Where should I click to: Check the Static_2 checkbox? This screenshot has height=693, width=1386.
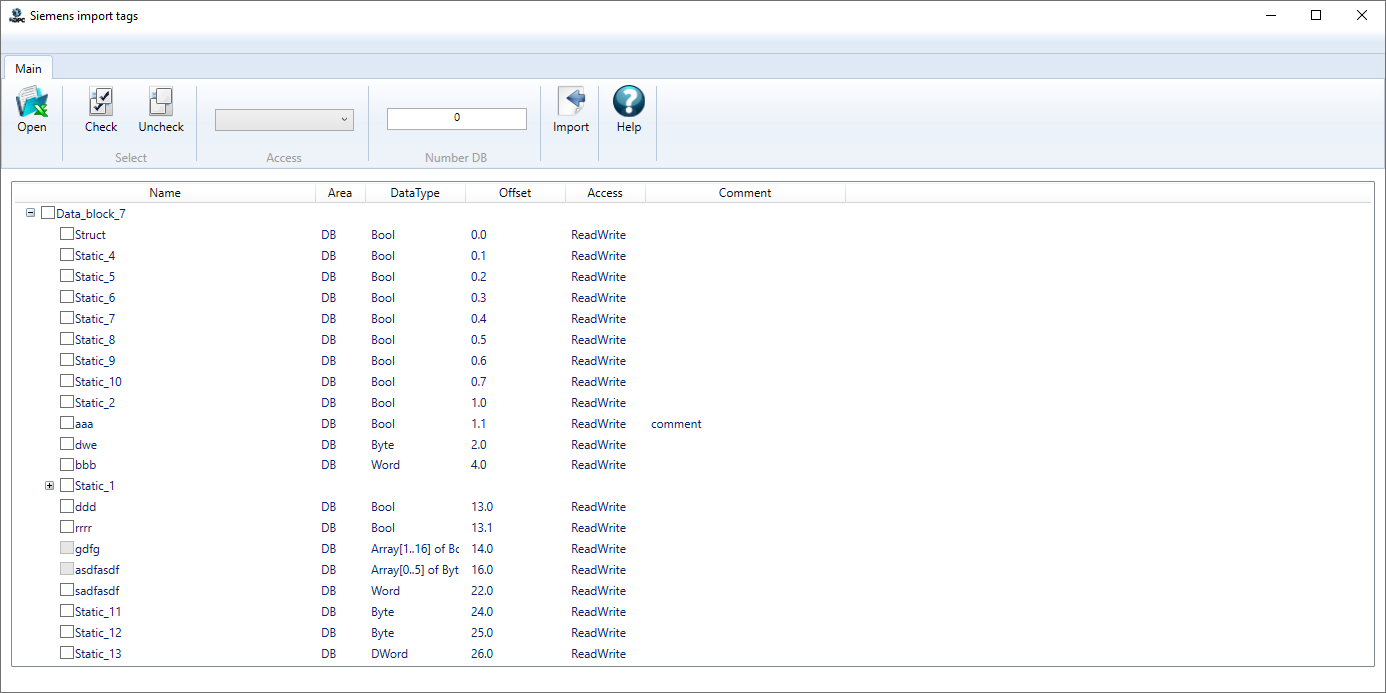[x=67, y=402]
